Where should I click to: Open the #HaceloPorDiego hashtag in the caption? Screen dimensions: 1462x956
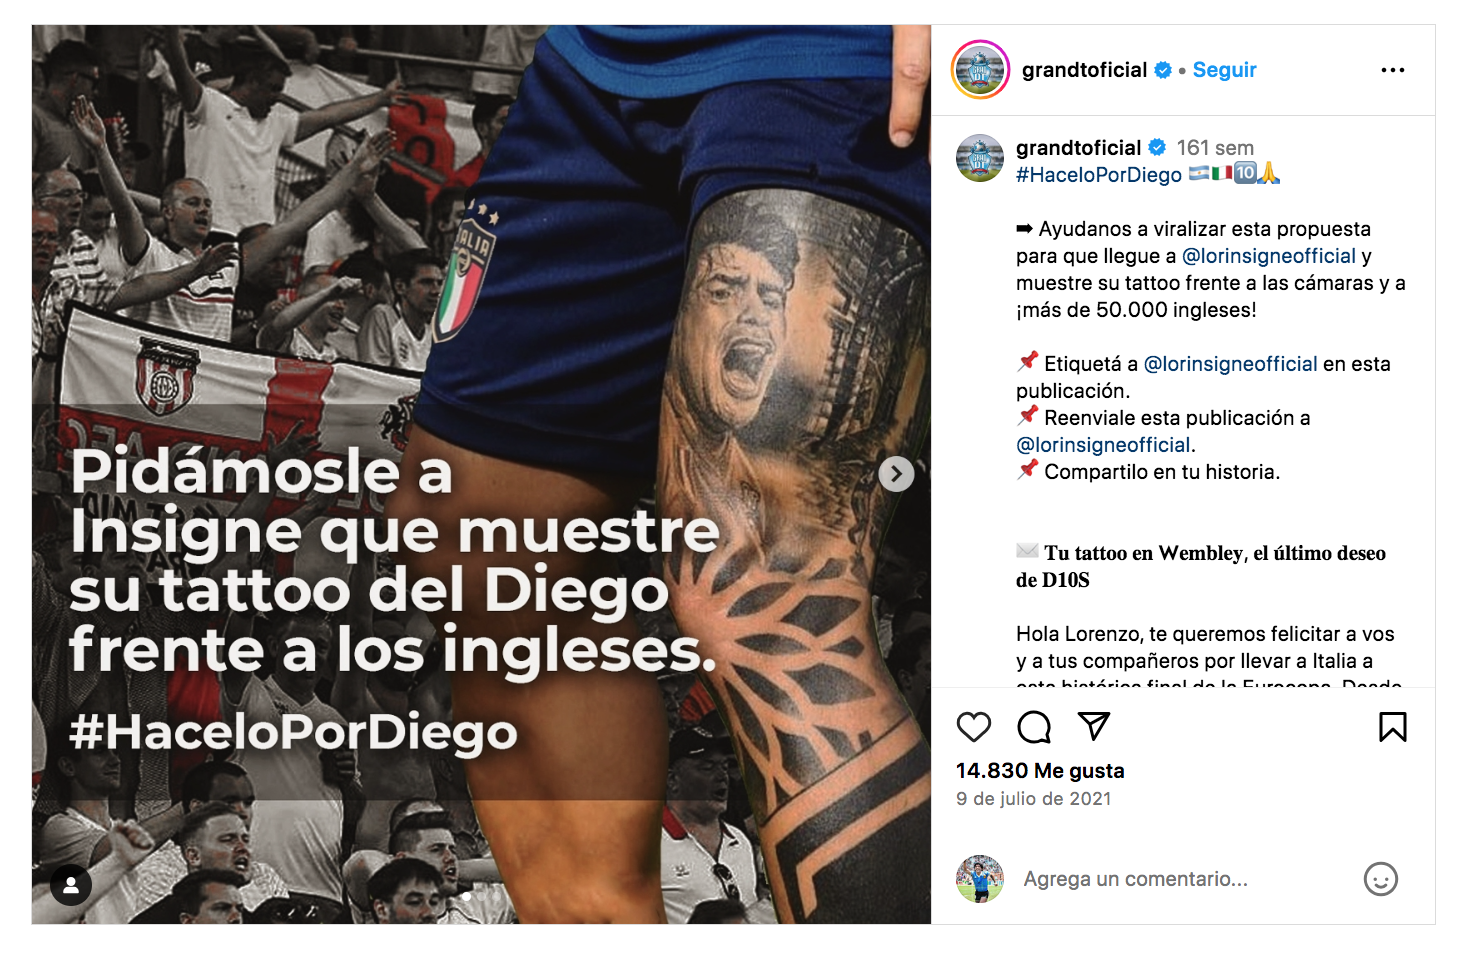[x=1098, y=175]
